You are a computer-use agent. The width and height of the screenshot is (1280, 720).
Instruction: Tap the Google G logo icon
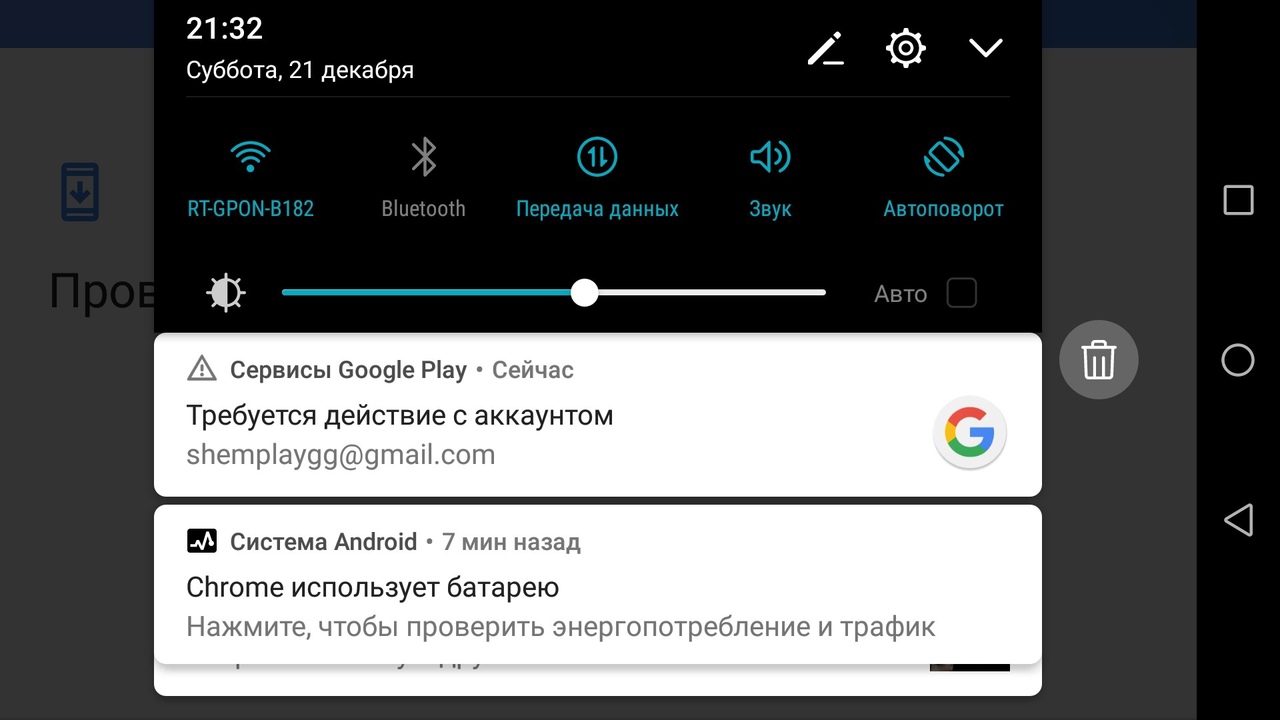click(x=970, y=433)
